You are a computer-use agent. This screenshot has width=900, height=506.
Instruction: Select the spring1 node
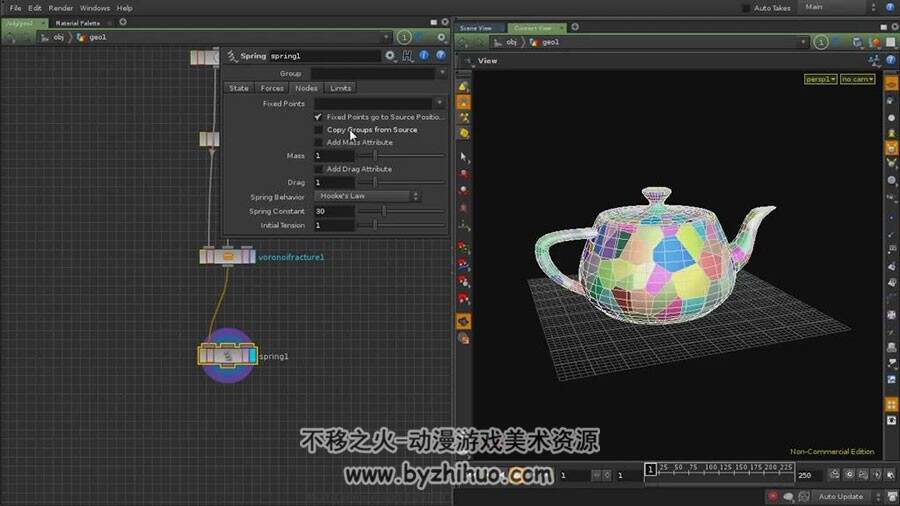coord(227,356)
